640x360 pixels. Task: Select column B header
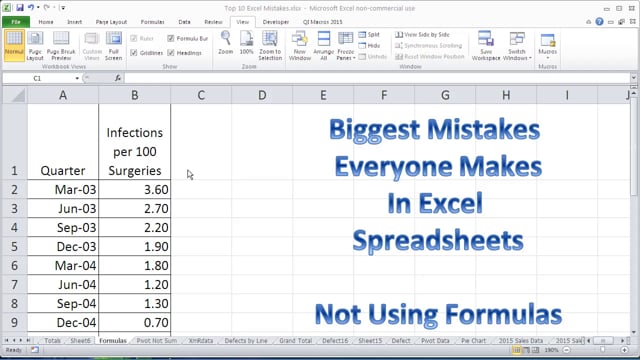pyautogui.click(x=134, y=95)
